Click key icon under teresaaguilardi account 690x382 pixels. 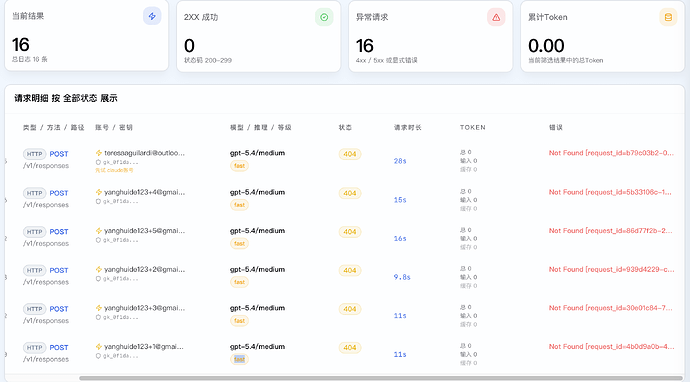coord(98,162)
